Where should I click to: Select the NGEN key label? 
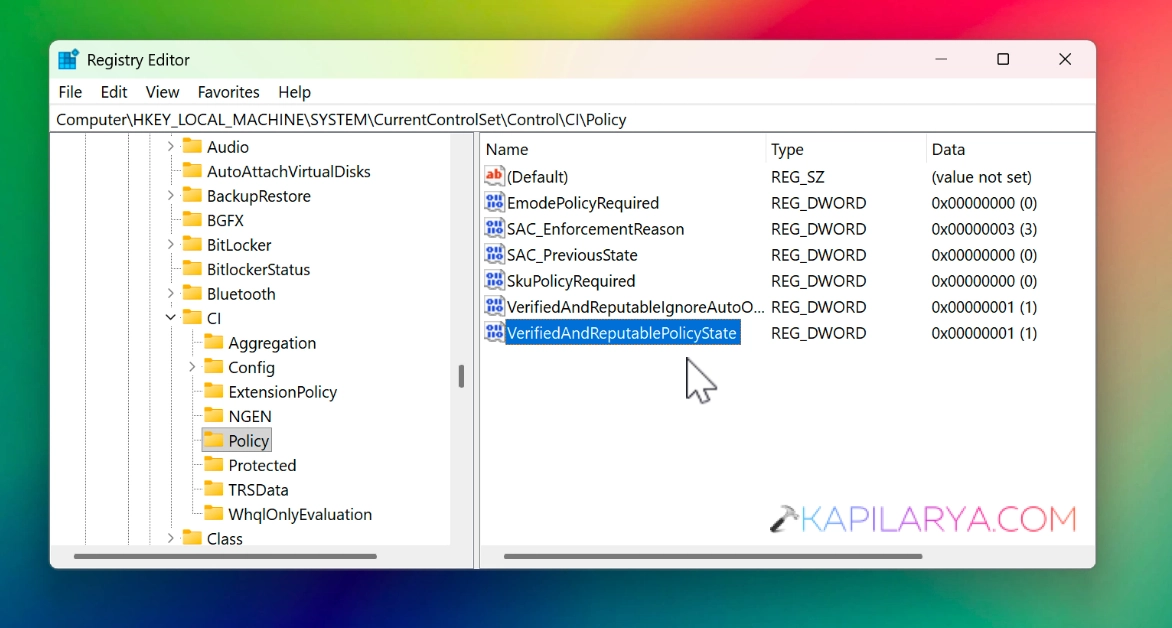pyautogui.click(x=250, y=416)
